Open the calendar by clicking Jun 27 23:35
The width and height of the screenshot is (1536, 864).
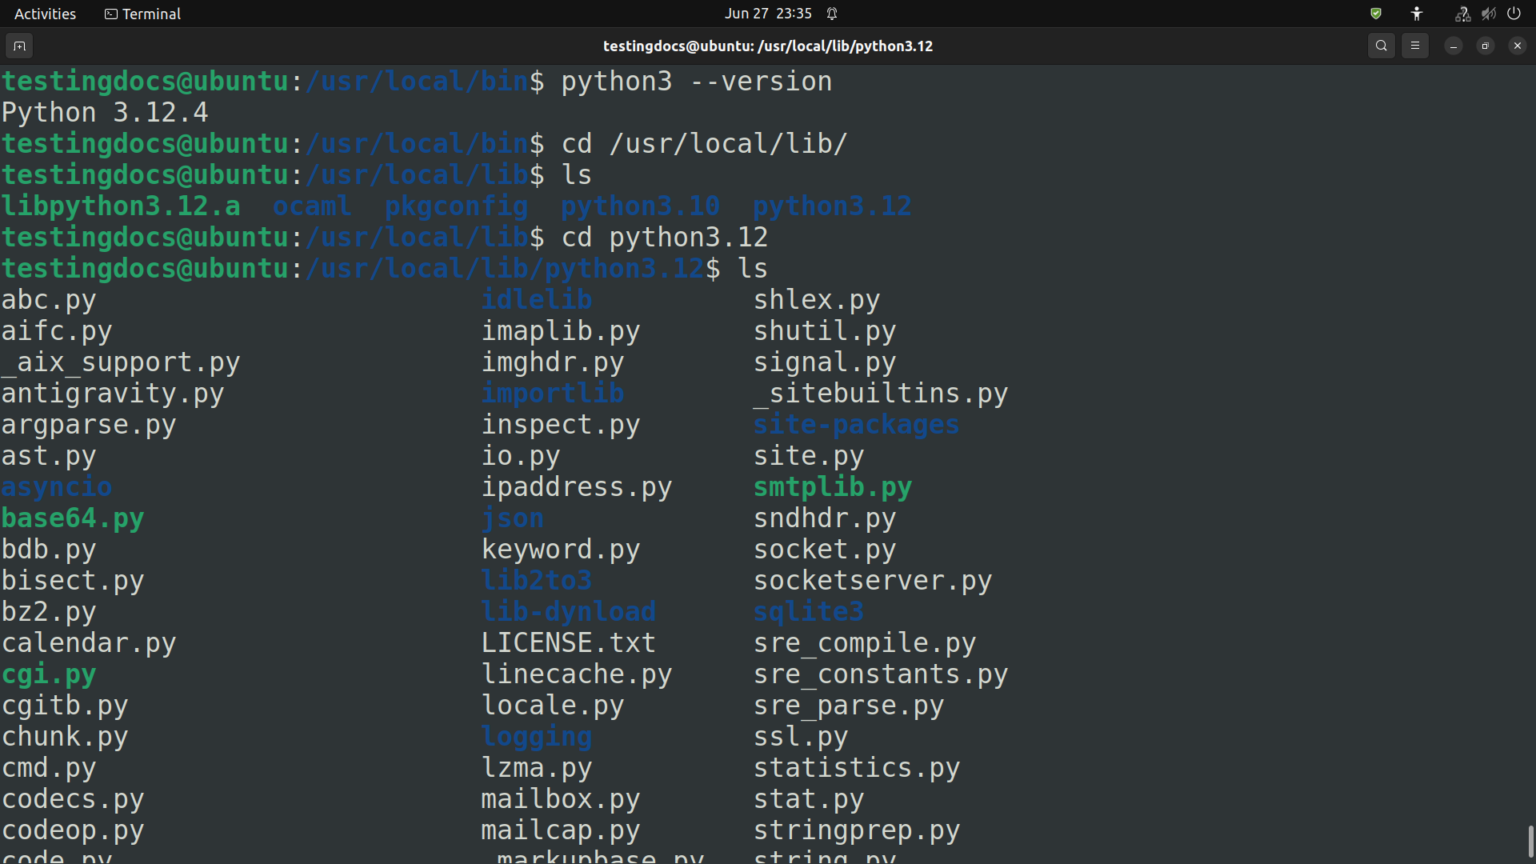point(768,13)
